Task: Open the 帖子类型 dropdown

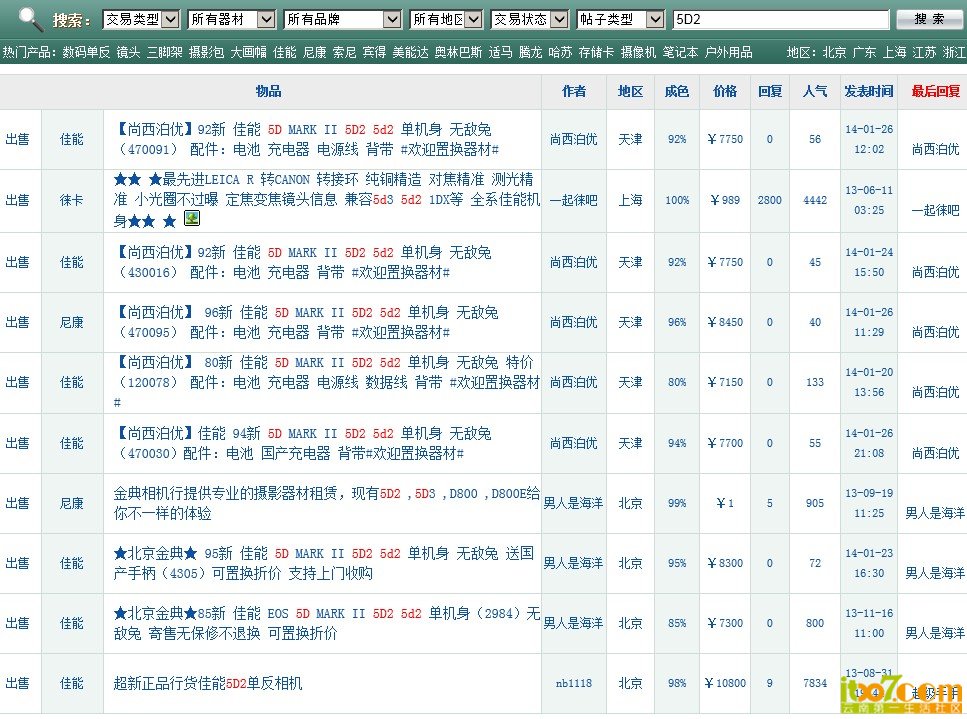Action: (x=621, y=20)
